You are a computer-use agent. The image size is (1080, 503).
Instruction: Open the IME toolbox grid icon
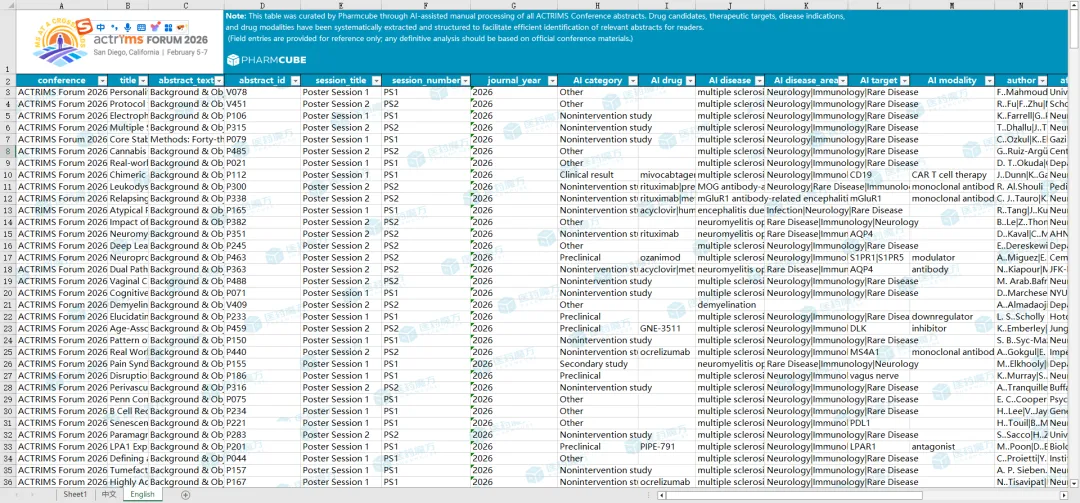168,27
